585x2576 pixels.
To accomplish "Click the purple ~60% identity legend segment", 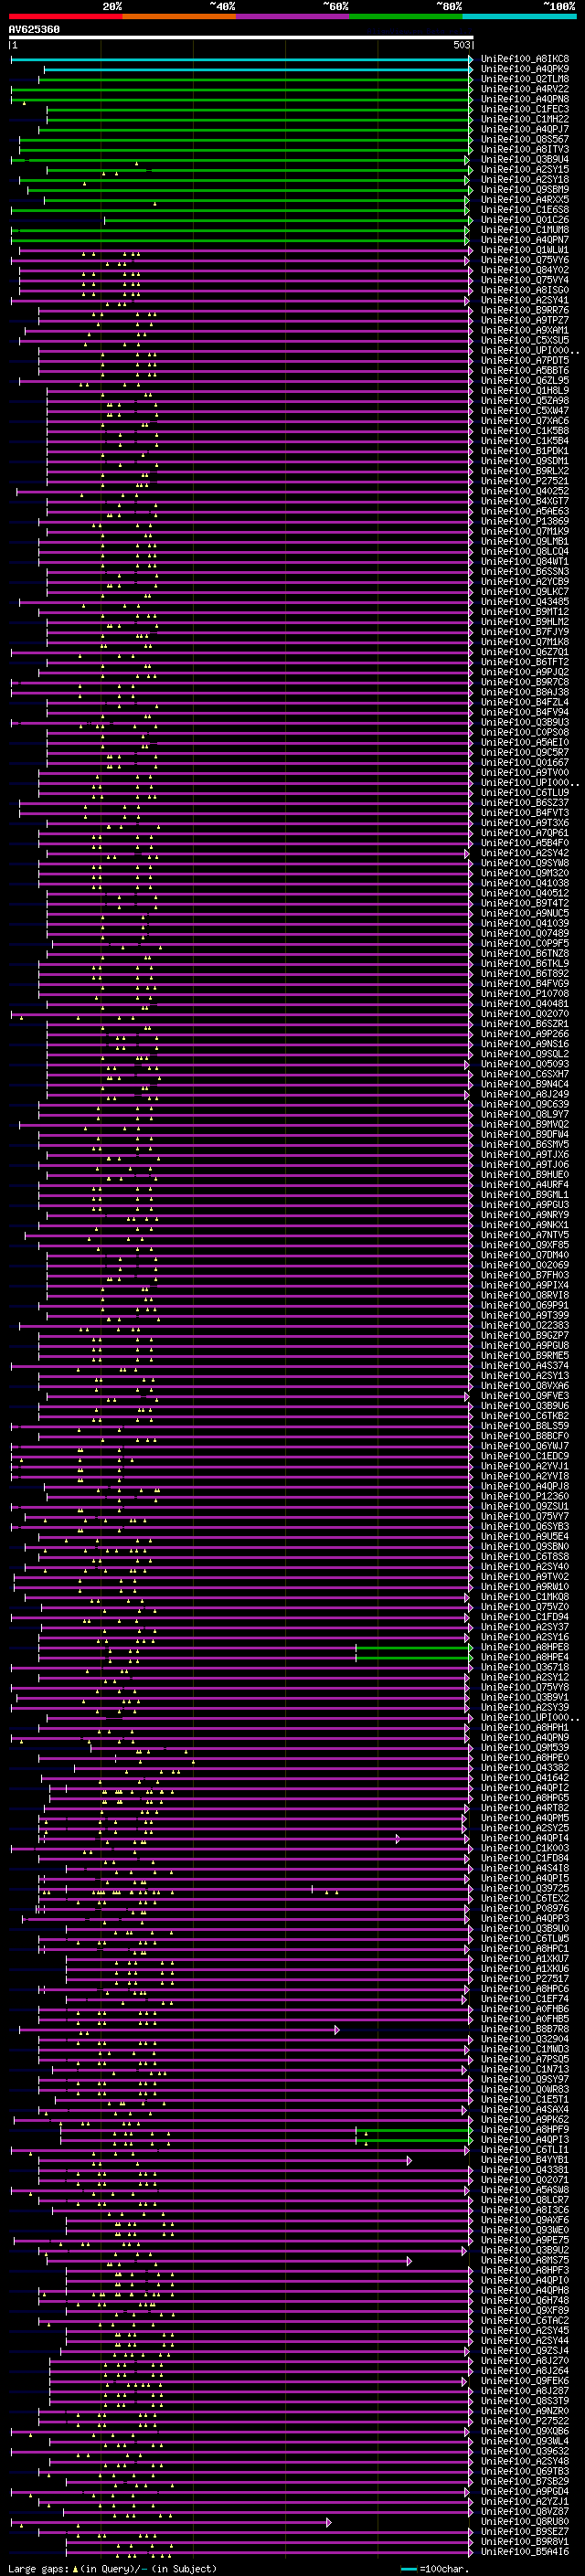I will pos(293,16).
